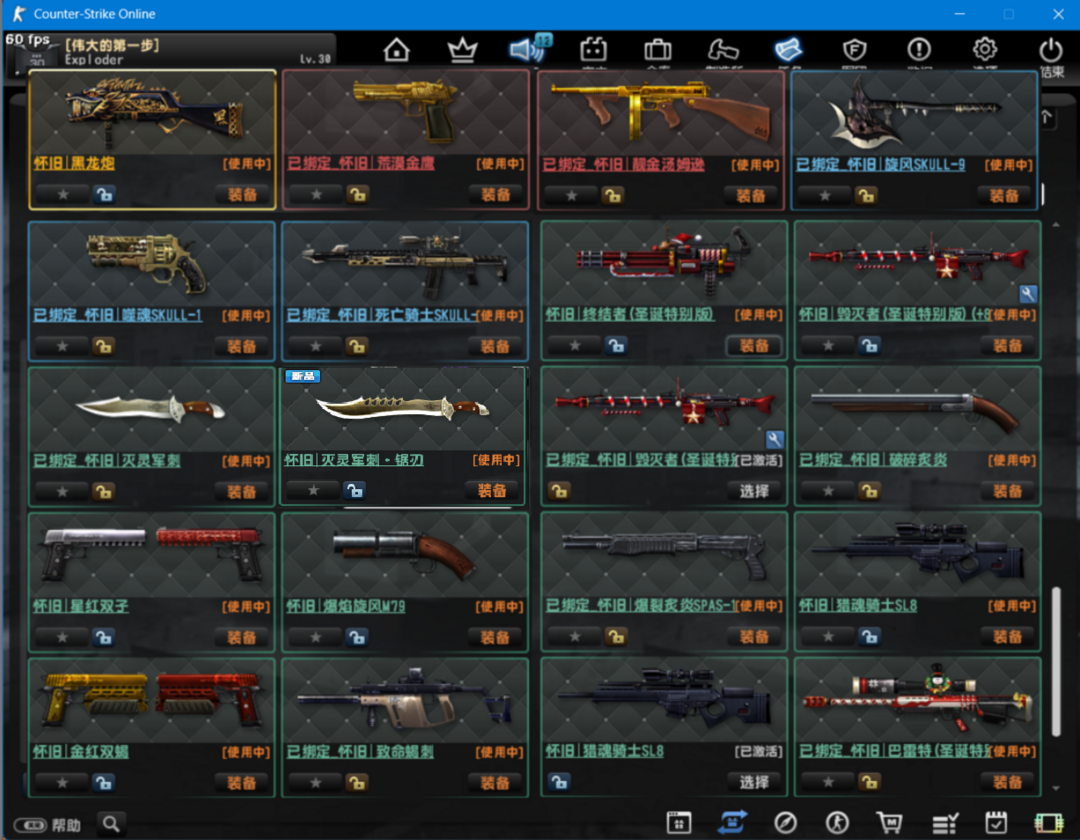Select the 星红双子 dual pistols image
The image size is (1080, 840).
pyautogui.click(x=152, y=556)
